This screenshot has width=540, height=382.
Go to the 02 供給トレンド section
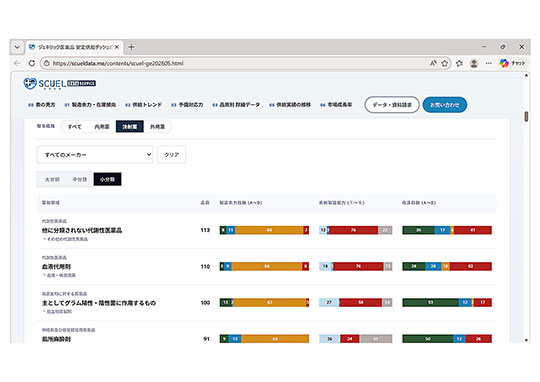click(x=143, y=104)
